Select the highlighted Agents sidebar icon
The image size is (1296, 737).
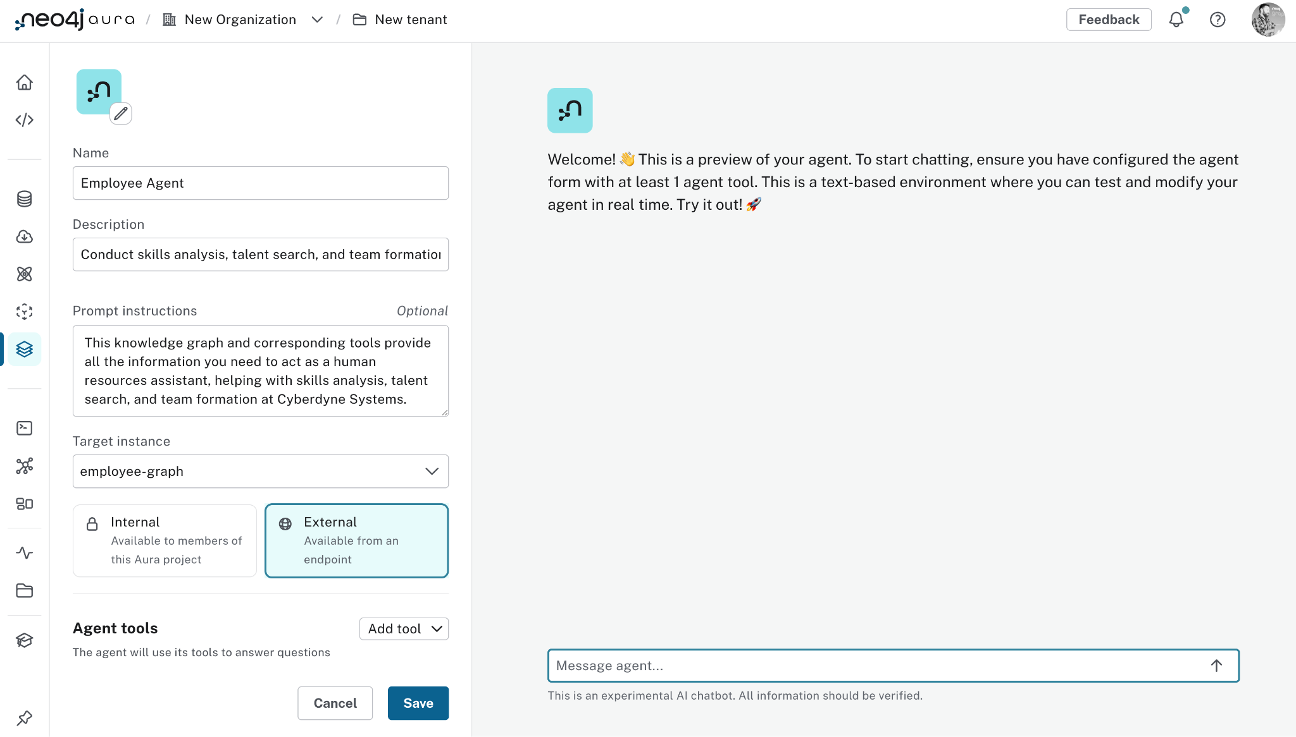(x=24, y=349)
